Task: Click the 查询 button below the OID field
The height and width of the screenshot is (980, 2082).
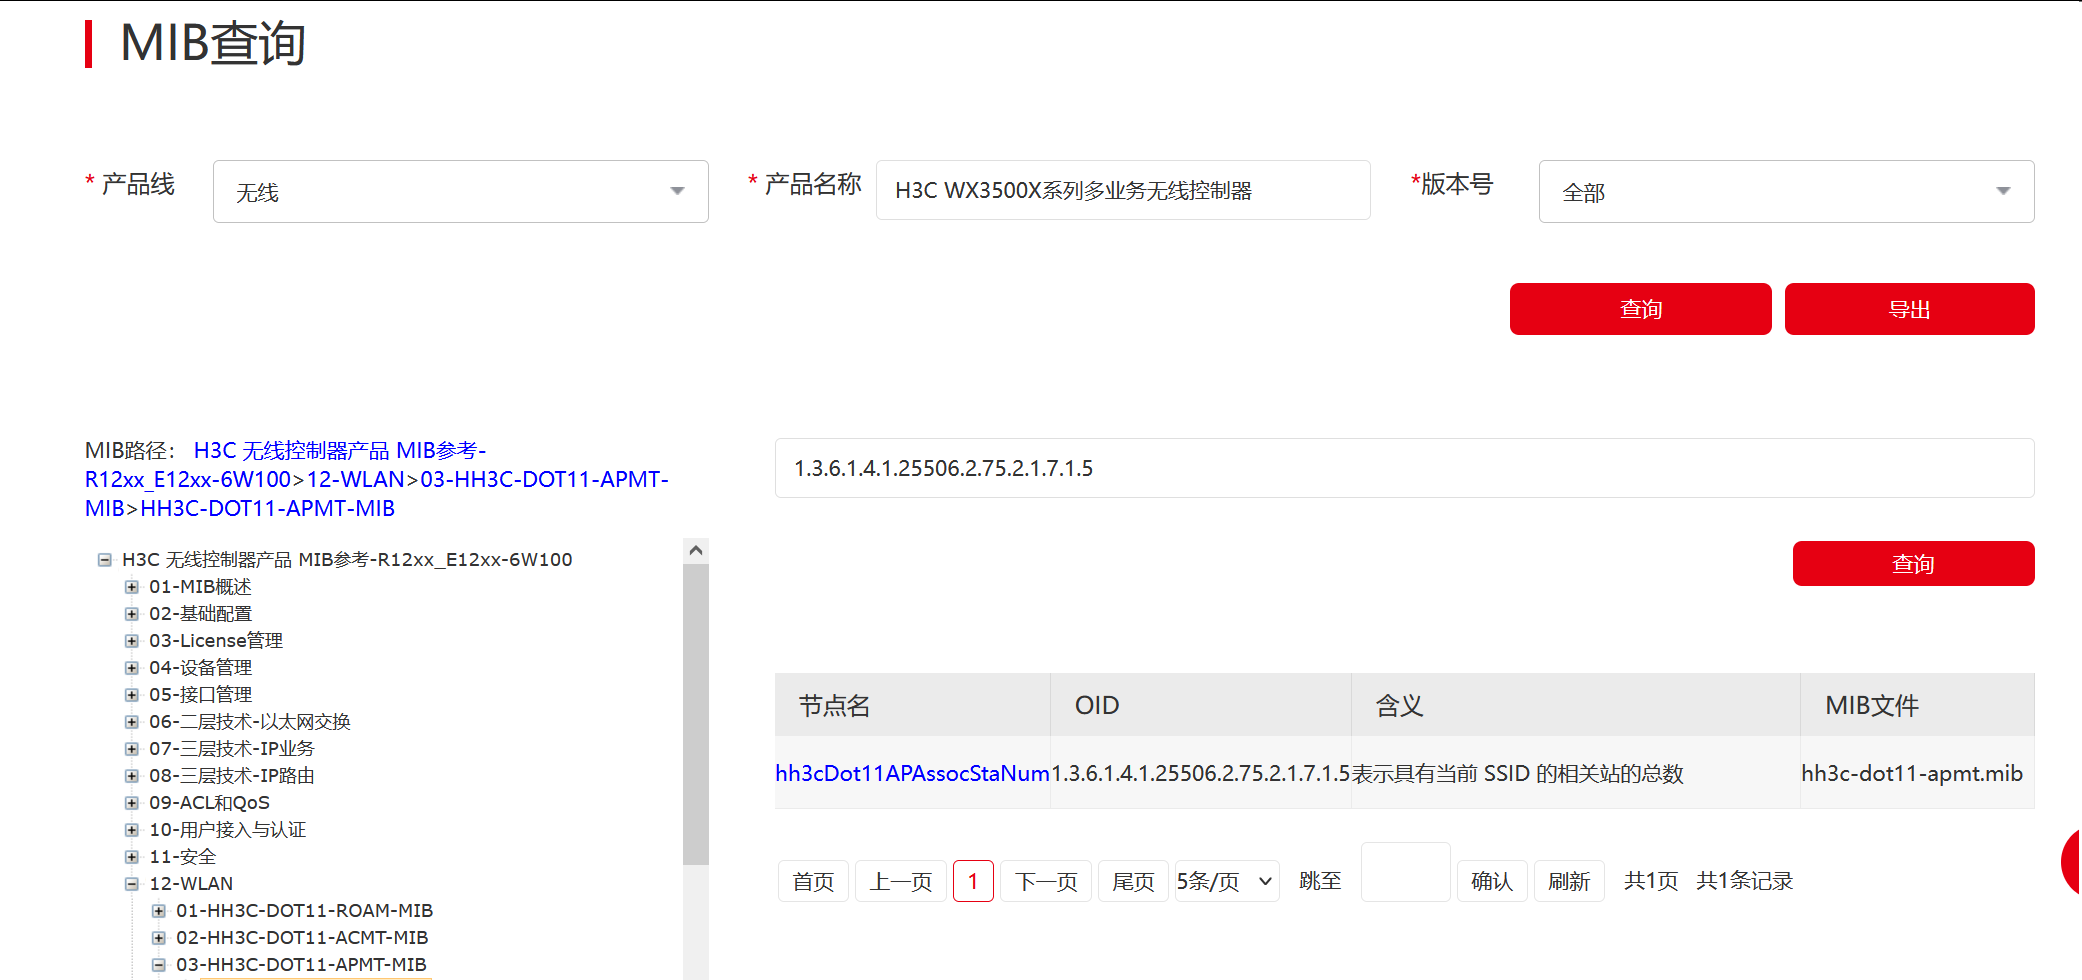Action: (1913, 563)
